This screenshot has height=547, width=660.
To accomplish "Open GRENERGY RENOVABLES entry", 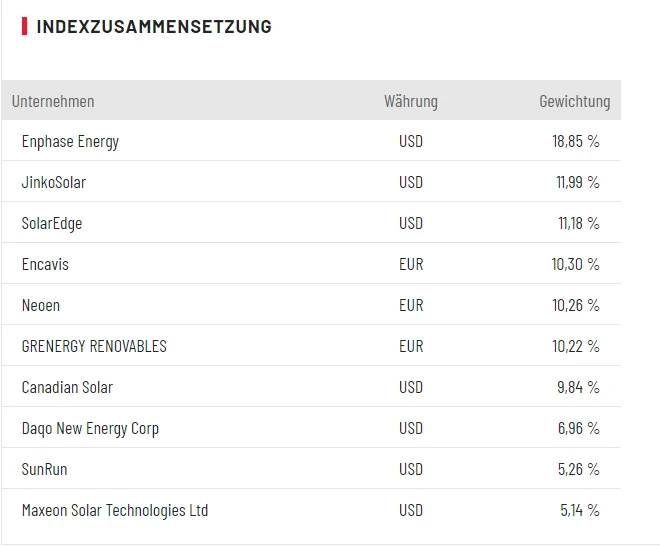I will [x=94, y=346].
